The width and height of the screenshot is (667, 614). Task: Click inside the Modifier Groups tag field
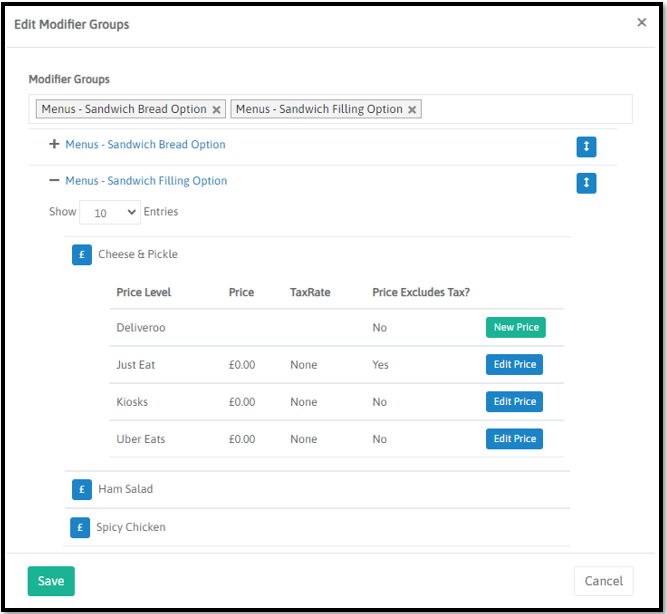coord(525,109)
